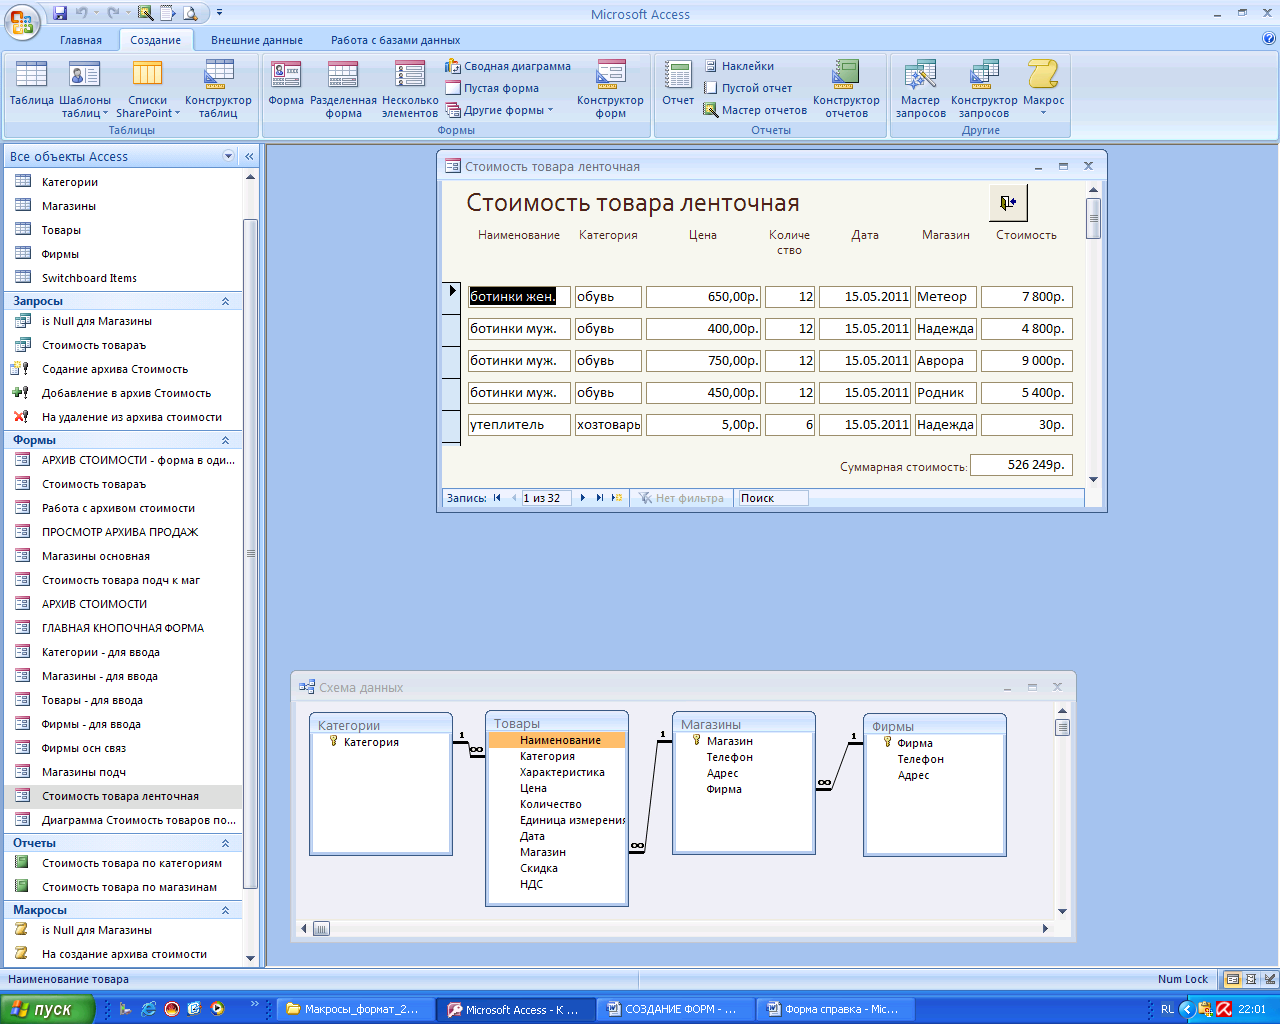
Task: Open form ГЛАВНАЯ КНОПОЧНАЯ ФОРМА
Action: [123, 628]
